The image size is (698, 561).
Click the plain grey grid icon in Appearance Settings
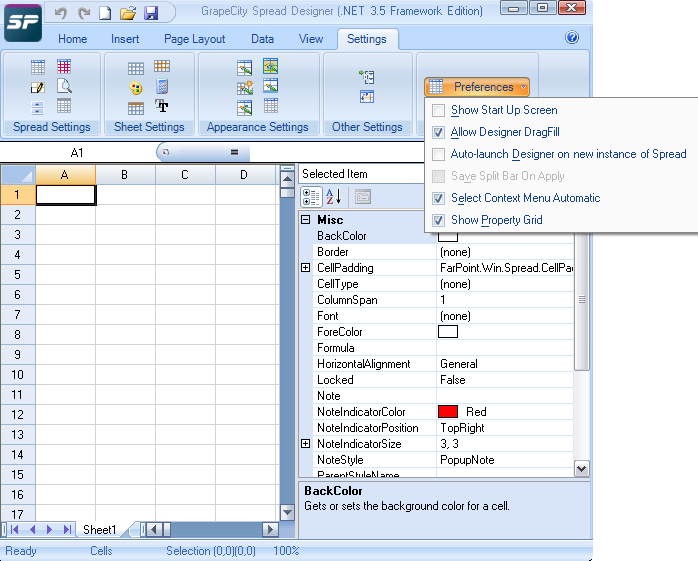tap(270, 106)
